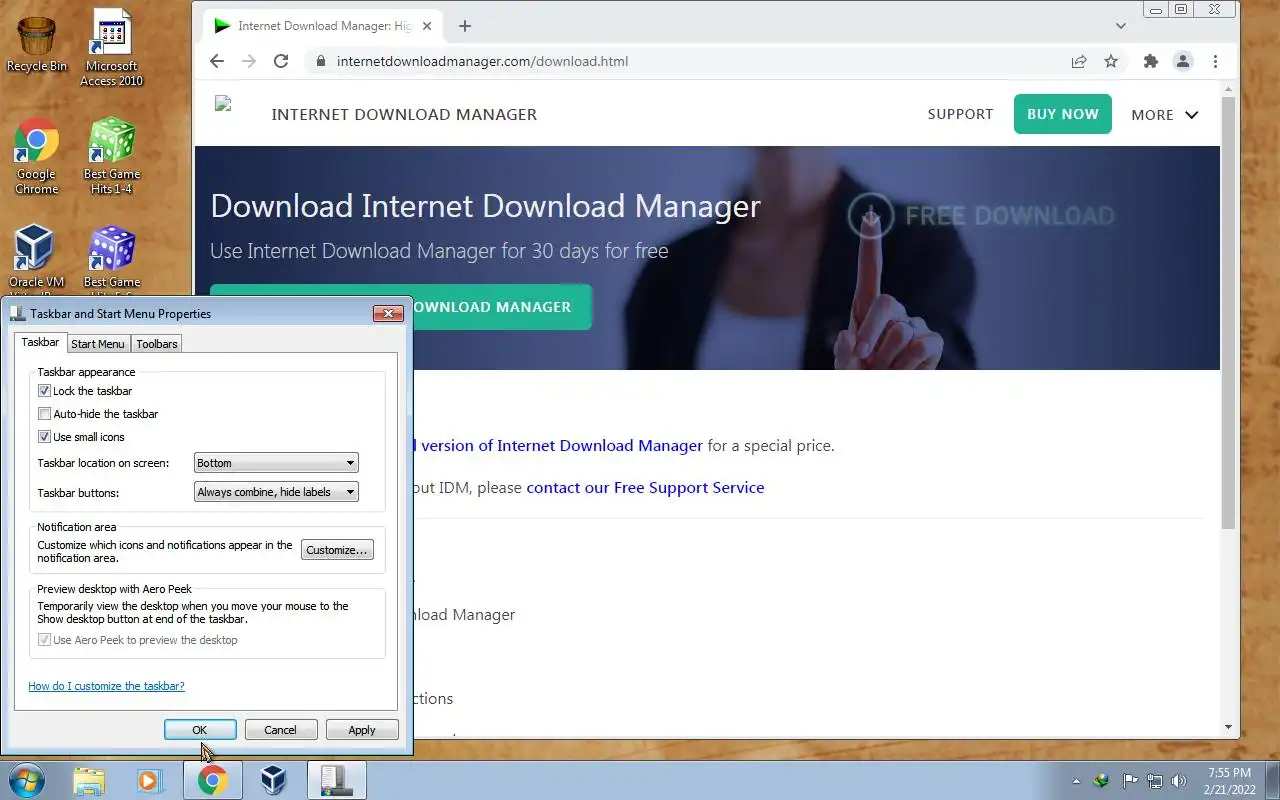This screenshot has height=800, width=1280.
Task: Open the Taskbar location on screen dropdown
Action: (275, 463)
